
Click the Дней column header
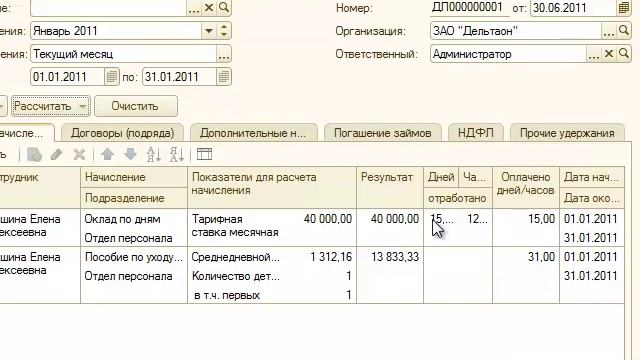(441, 177)
